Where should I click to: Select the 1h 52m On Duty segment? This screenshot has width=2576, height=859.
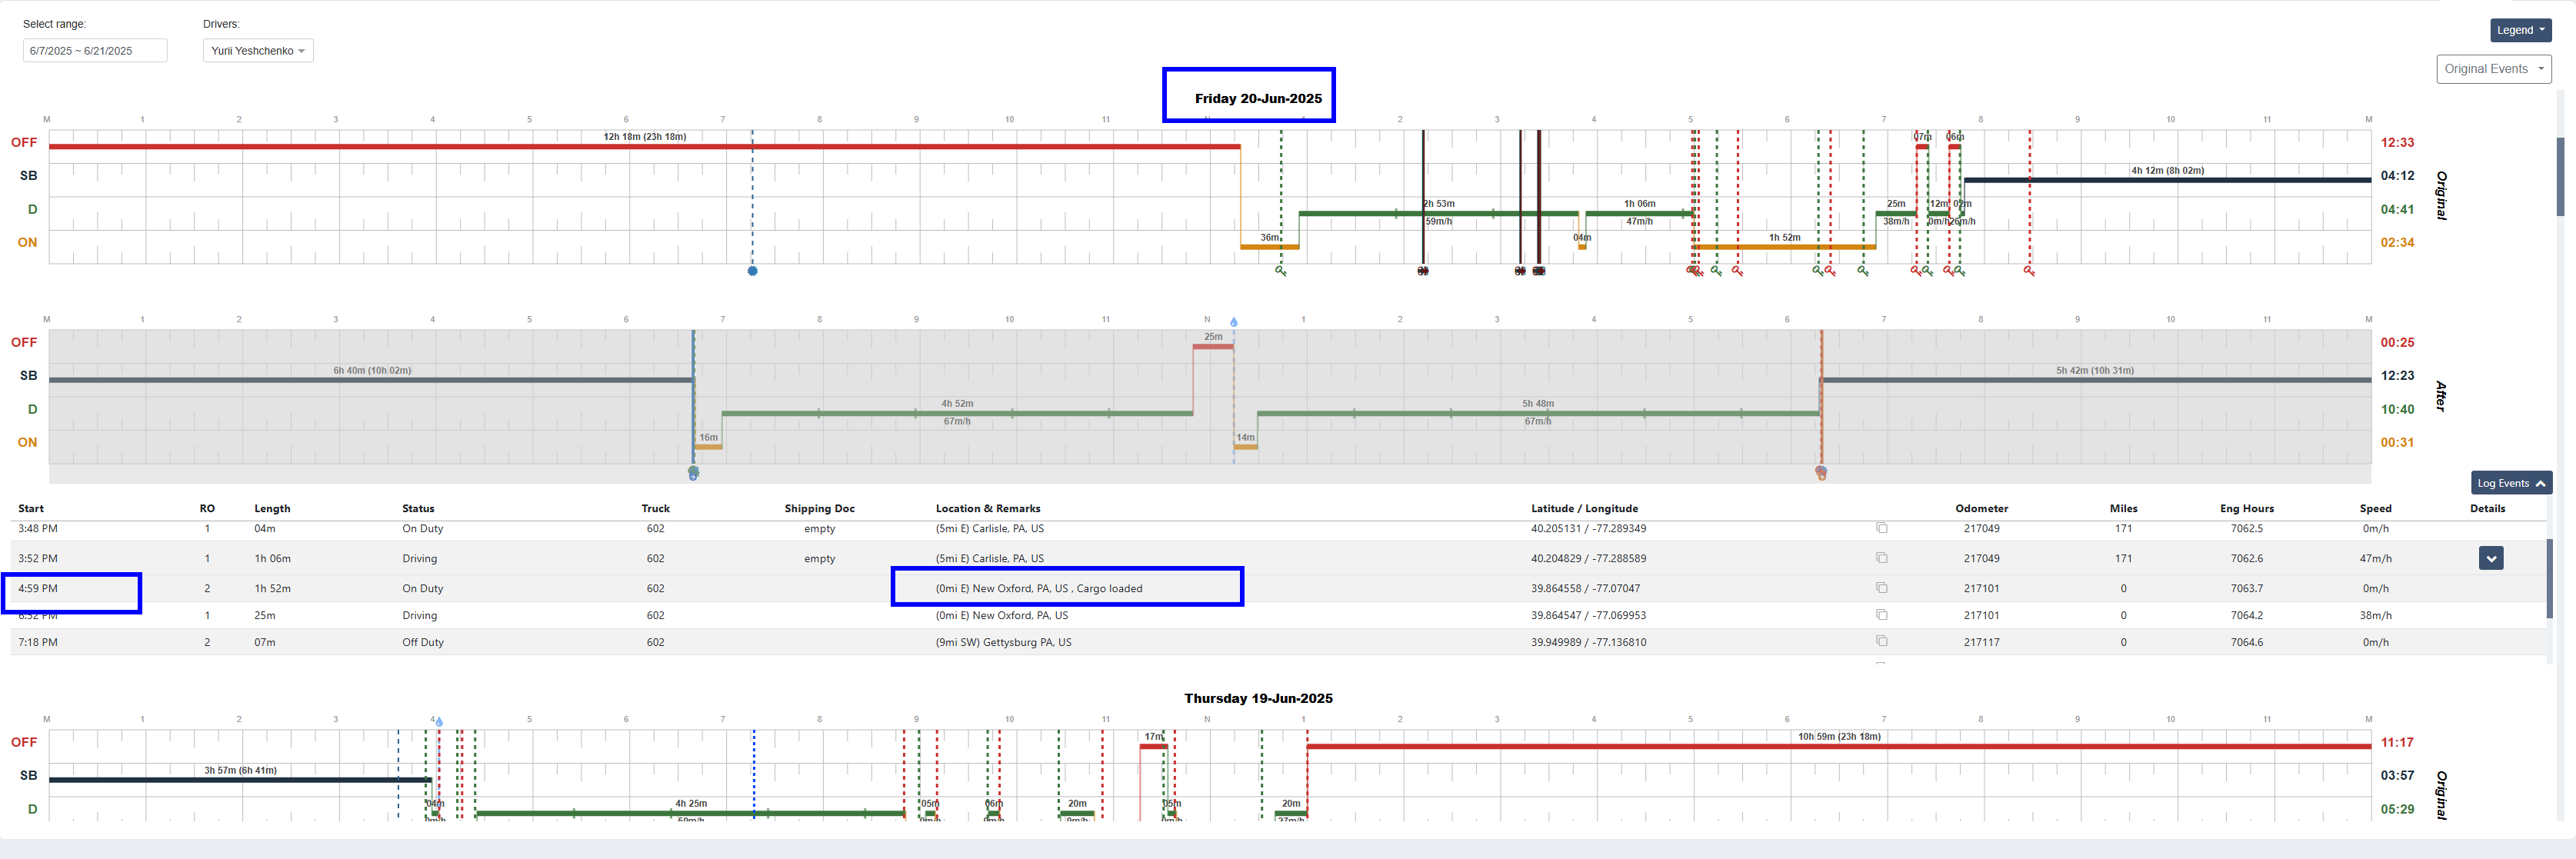pos(1784,246)
